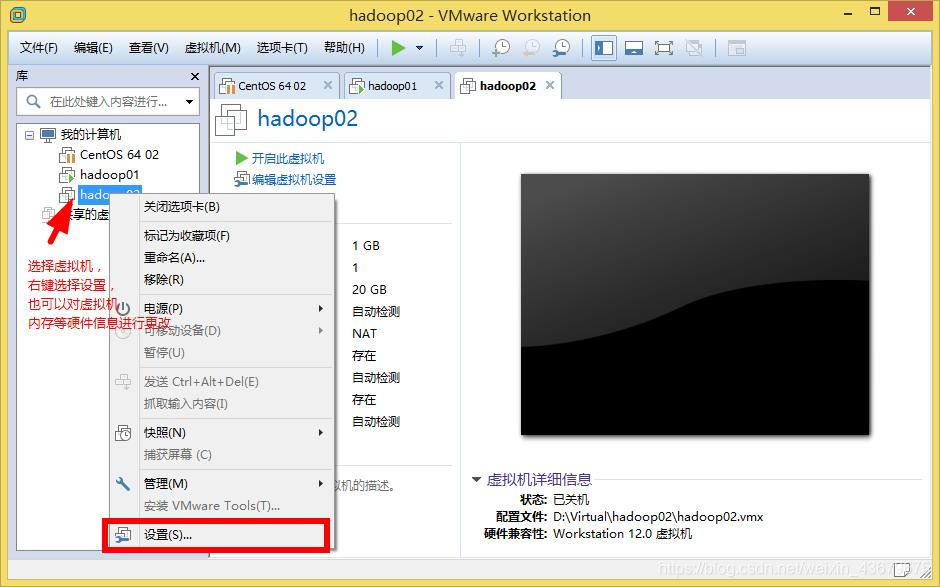Click the hadoop02 heading VM icon
Viewport: 940px width, 587px height.
click(231, 119)
